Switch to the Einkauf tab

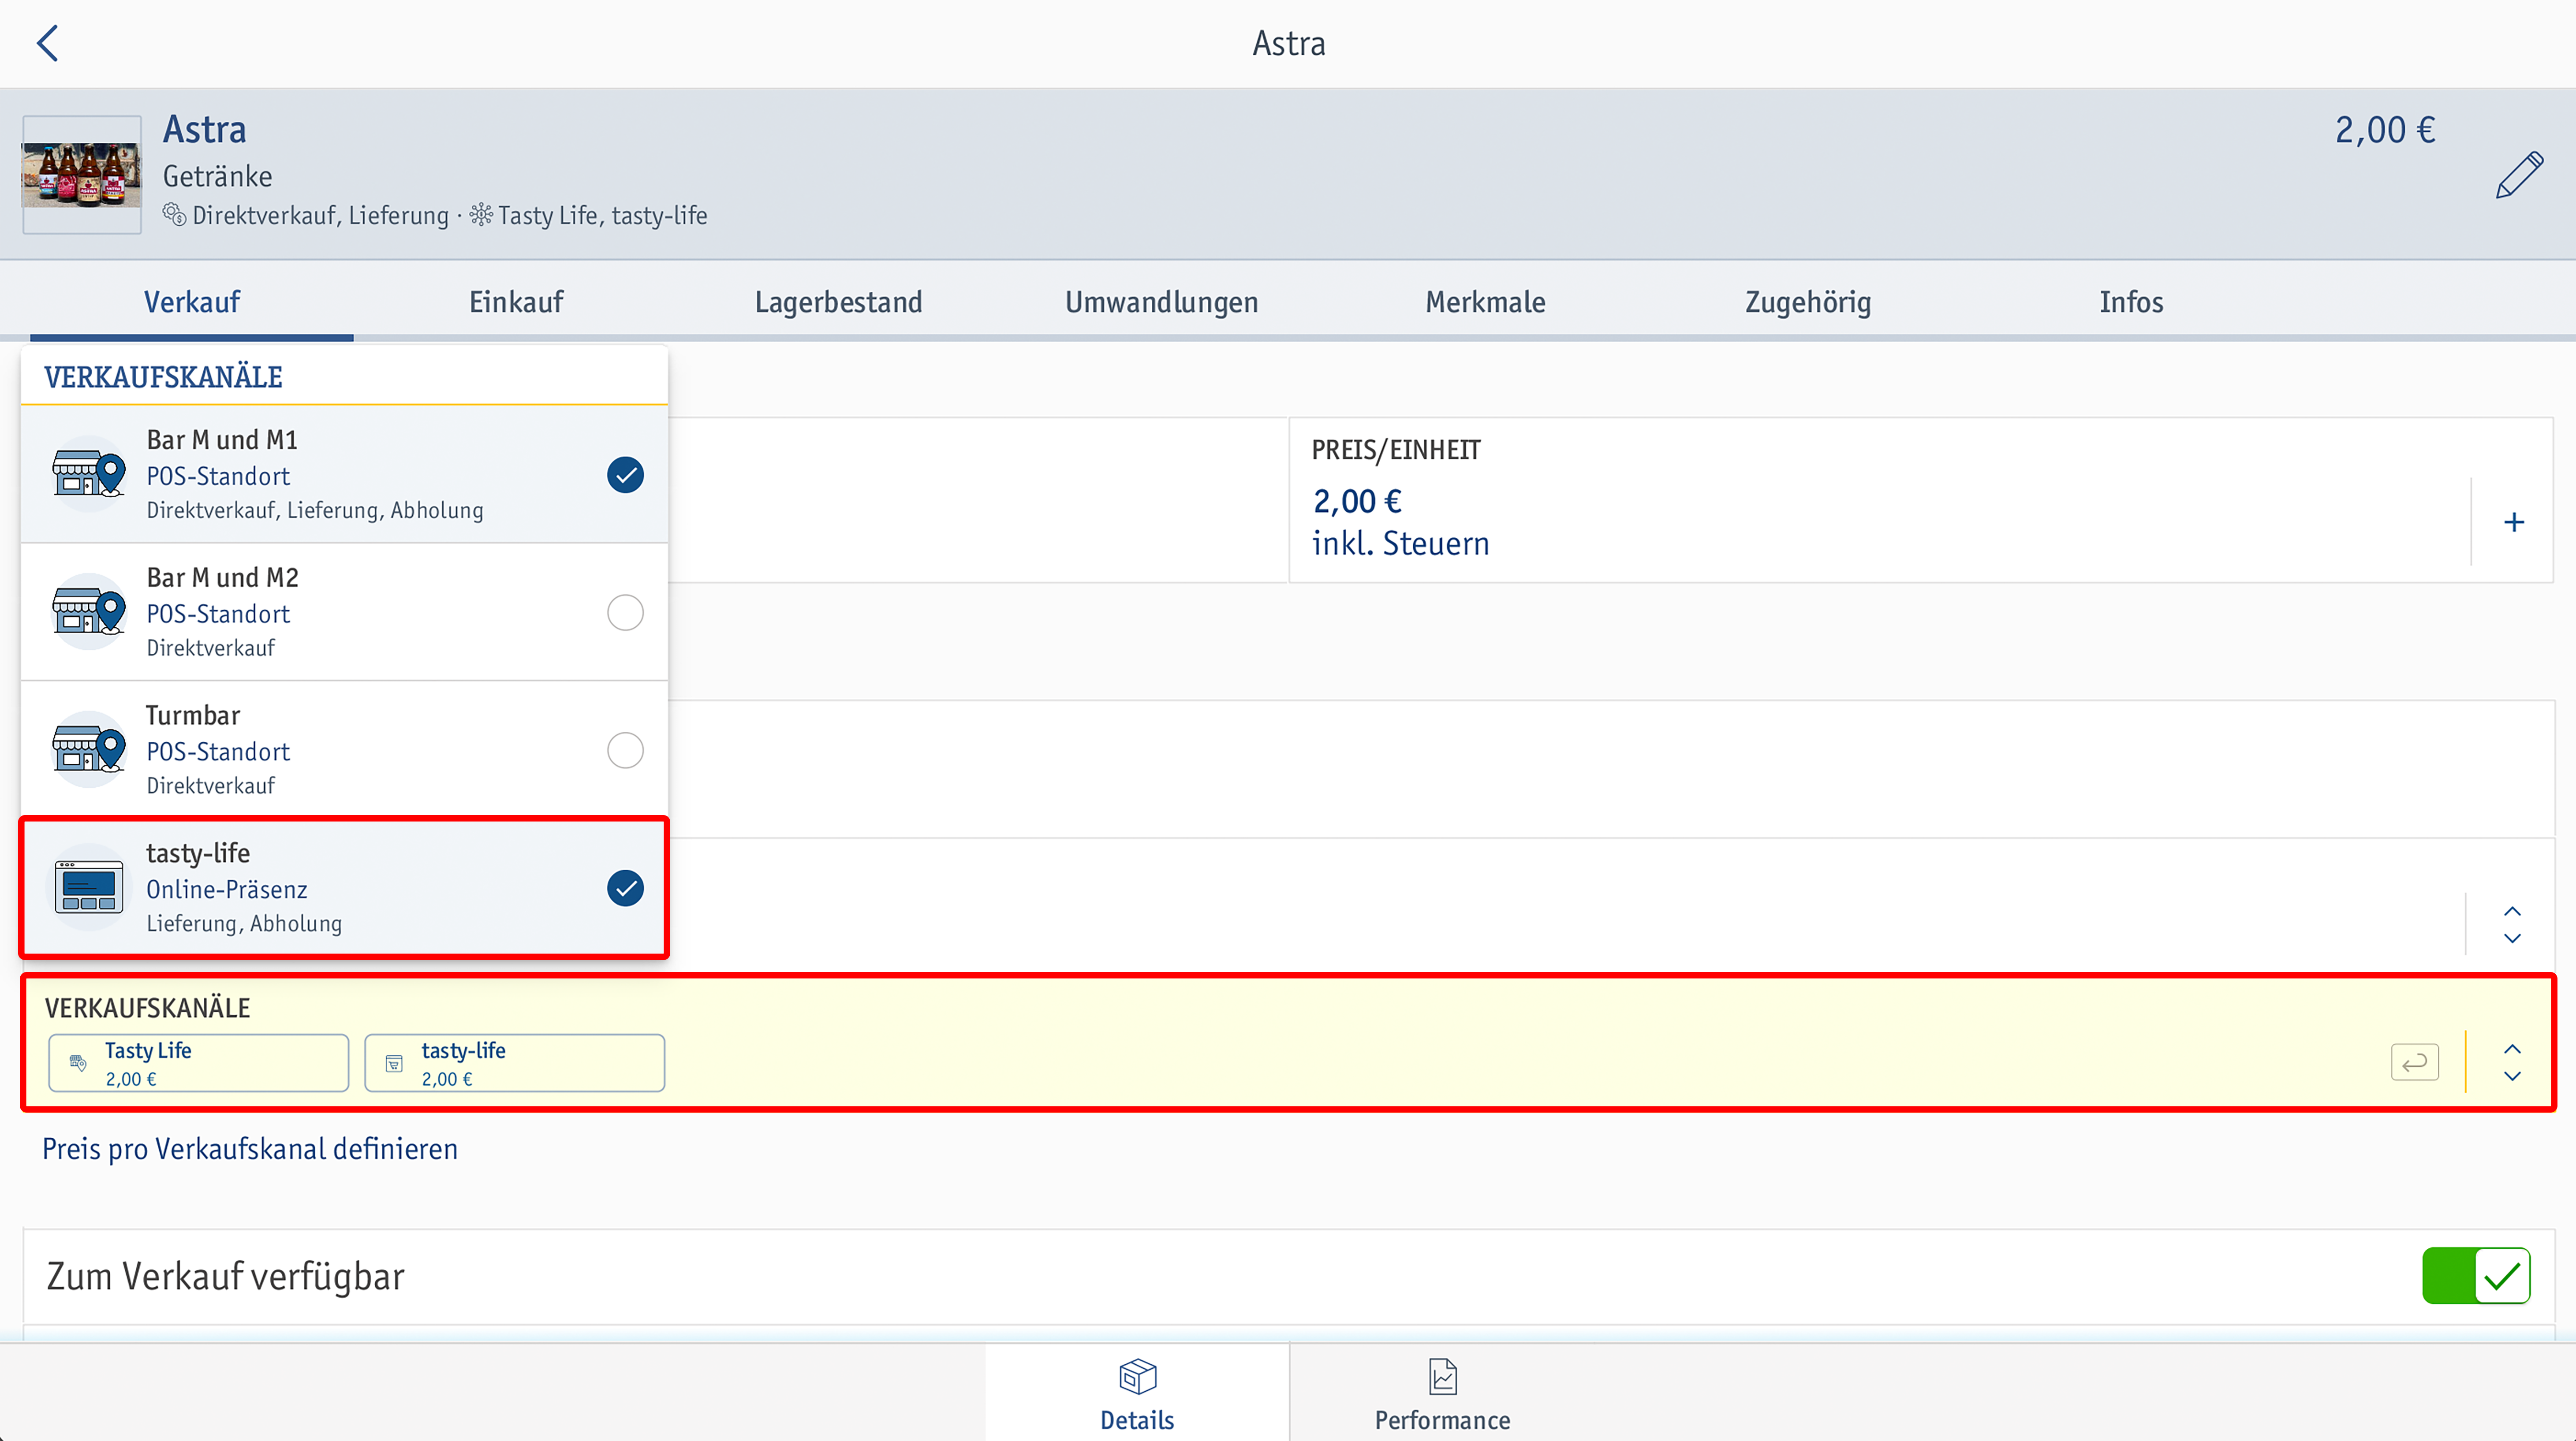(516, 302)
